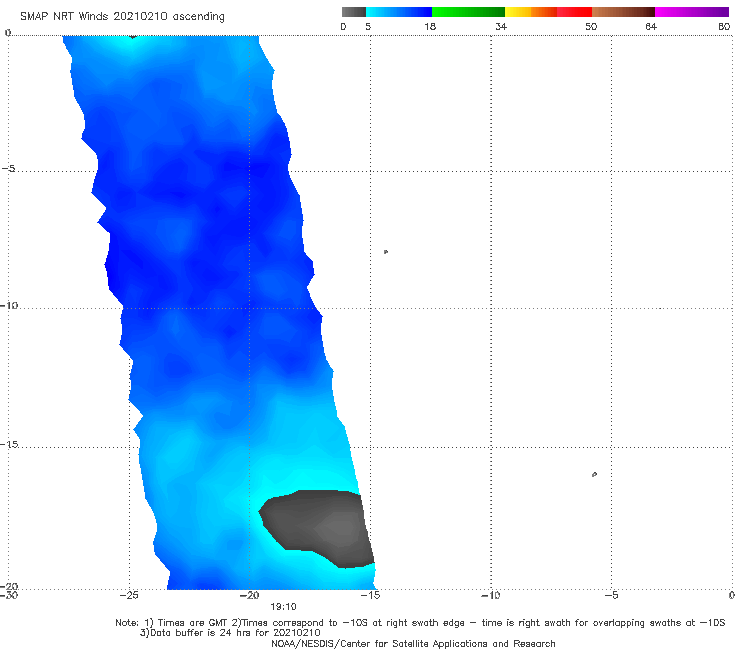Image resolution: width=740 pixels, height=650 pixels.
Task: Click the longitude axis label '-10' at the bottom
Action: (491, 595)
